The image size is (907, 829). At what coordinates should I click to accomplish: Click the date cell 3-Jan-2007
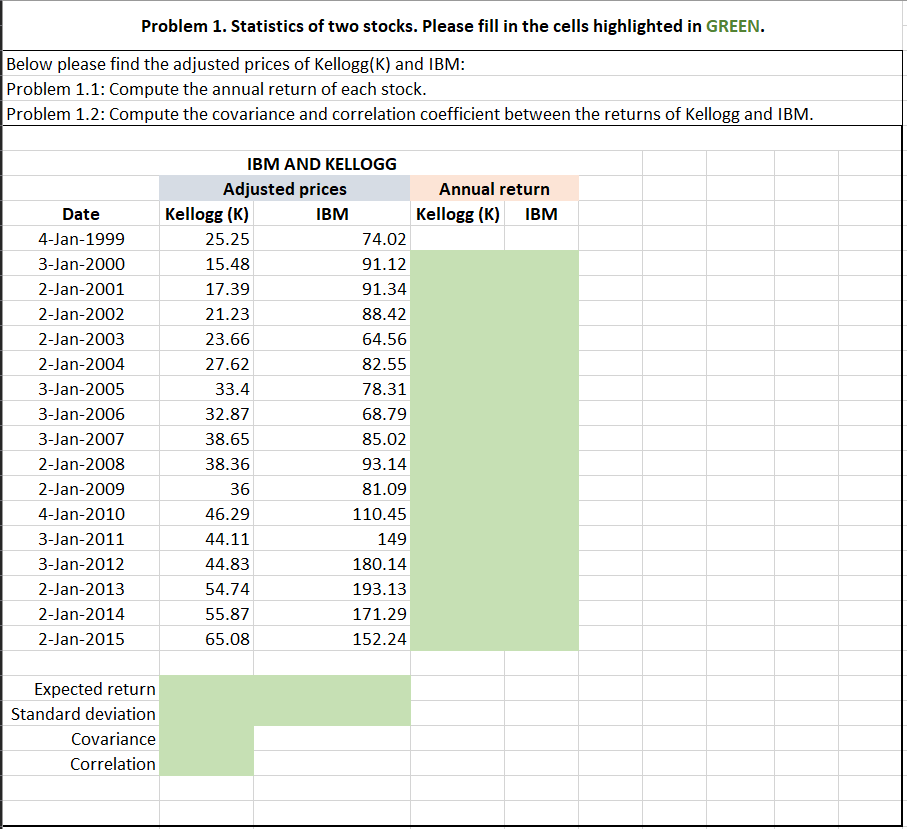point(81,439)
